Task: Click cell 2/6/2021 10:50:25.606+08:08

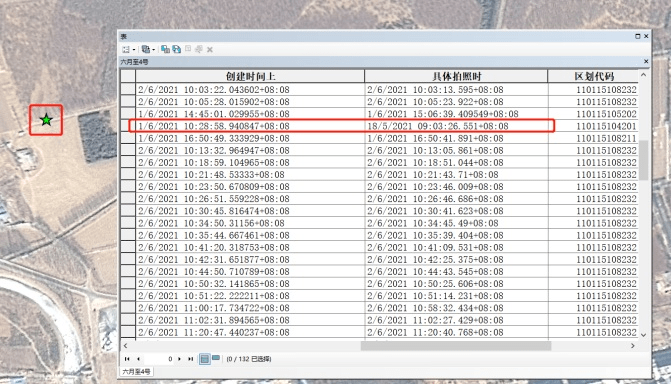Action: coord(456,284)
